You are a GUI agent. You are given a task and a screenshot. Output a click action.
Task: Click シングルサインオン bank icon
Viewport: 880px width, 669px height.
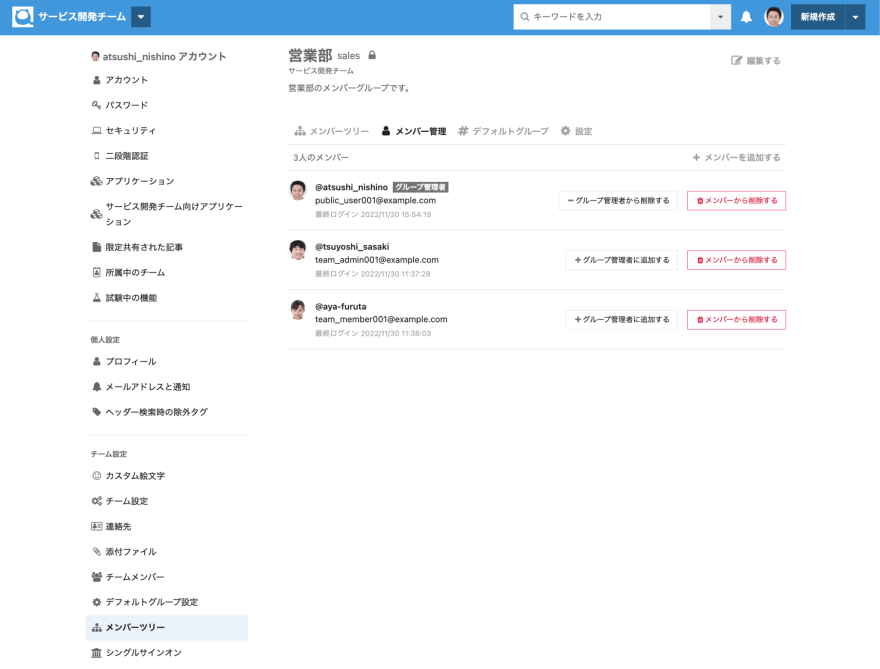tap(97, 653)
